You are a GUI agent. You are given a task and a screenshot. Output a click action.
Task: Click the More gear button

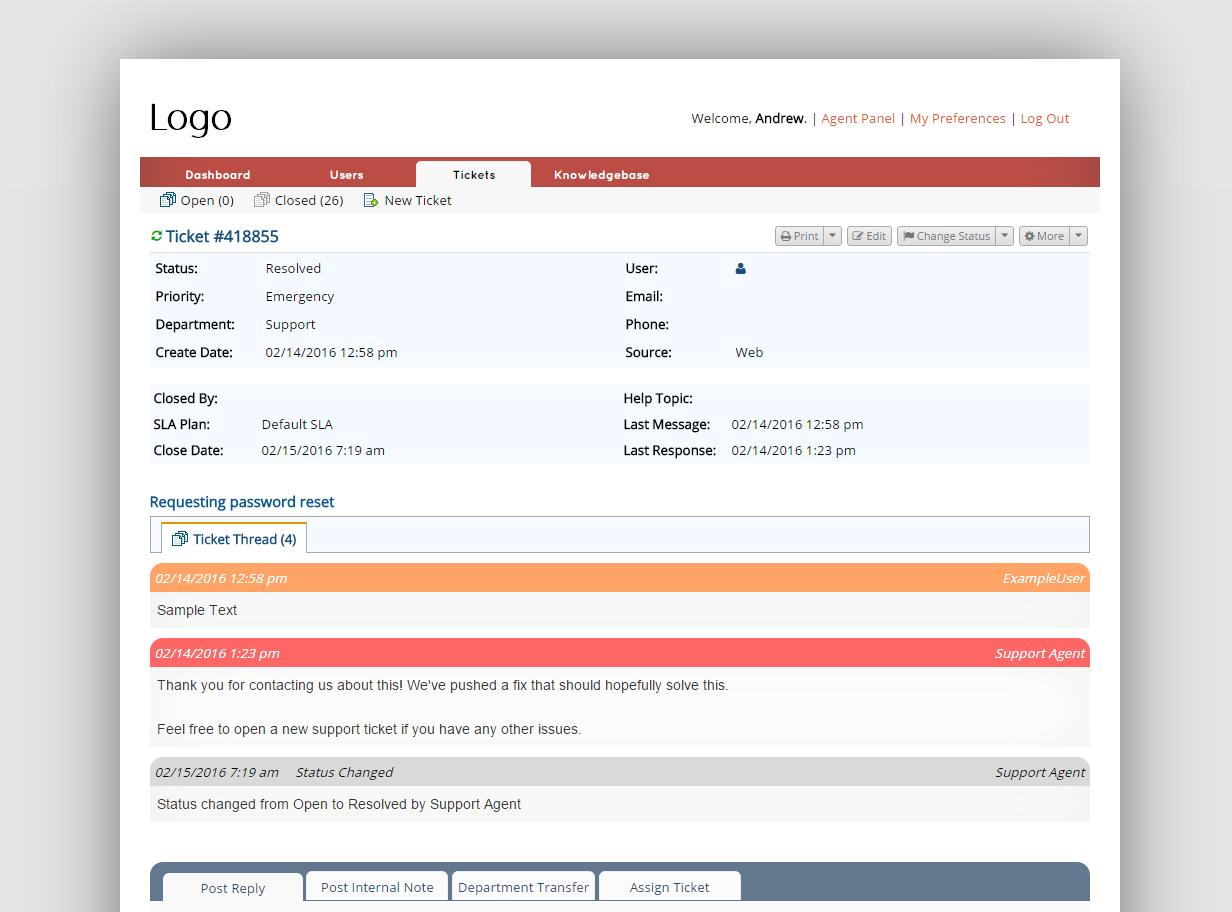click(x=1044, y=236)
